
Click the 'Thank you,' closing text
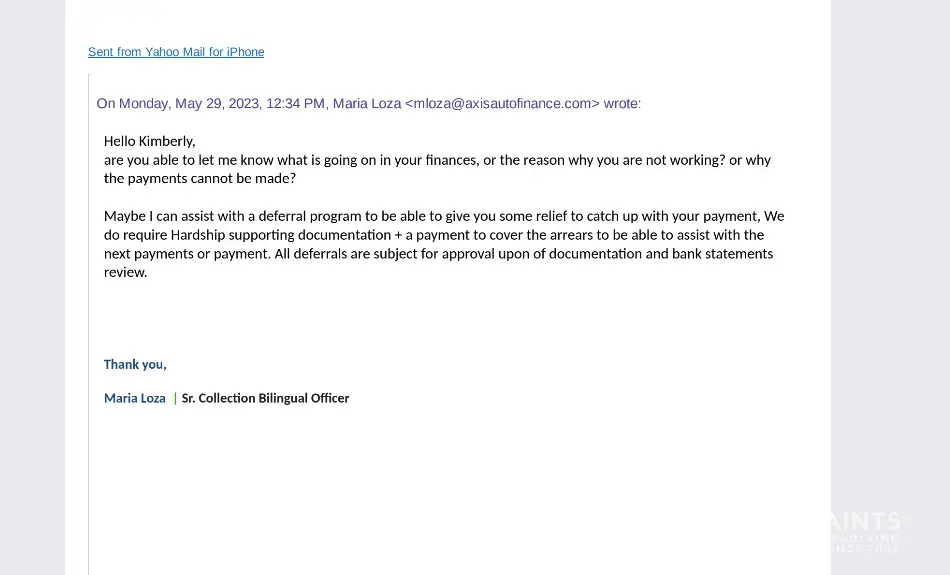tap(135, 364)
